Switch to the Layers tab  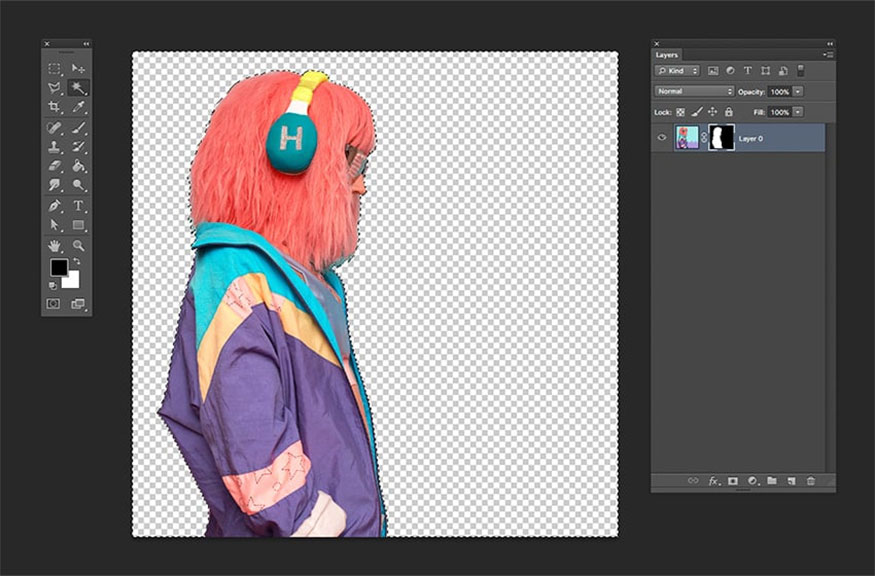coord(667,55)
